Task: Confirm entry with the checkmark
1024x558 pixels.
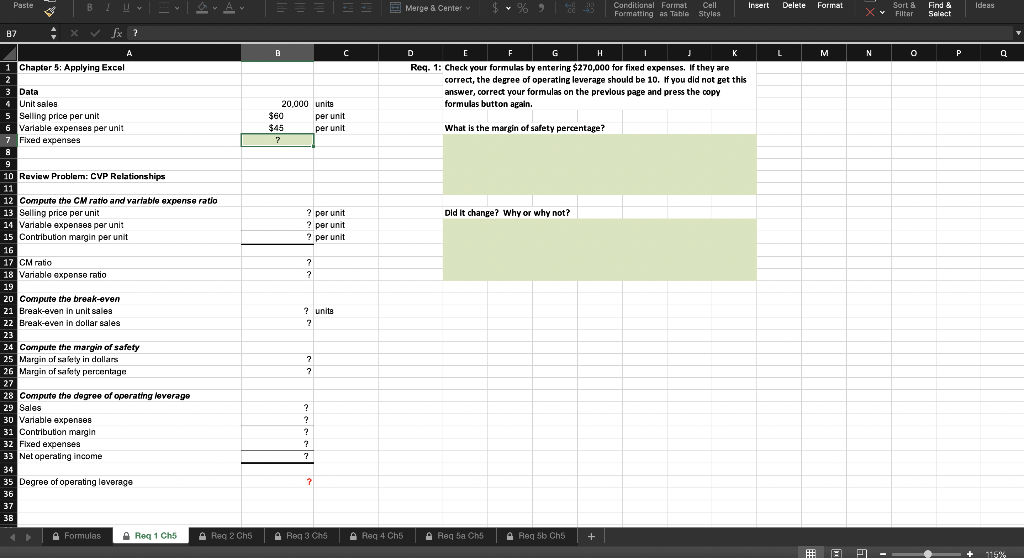Action: click(95, 33)
